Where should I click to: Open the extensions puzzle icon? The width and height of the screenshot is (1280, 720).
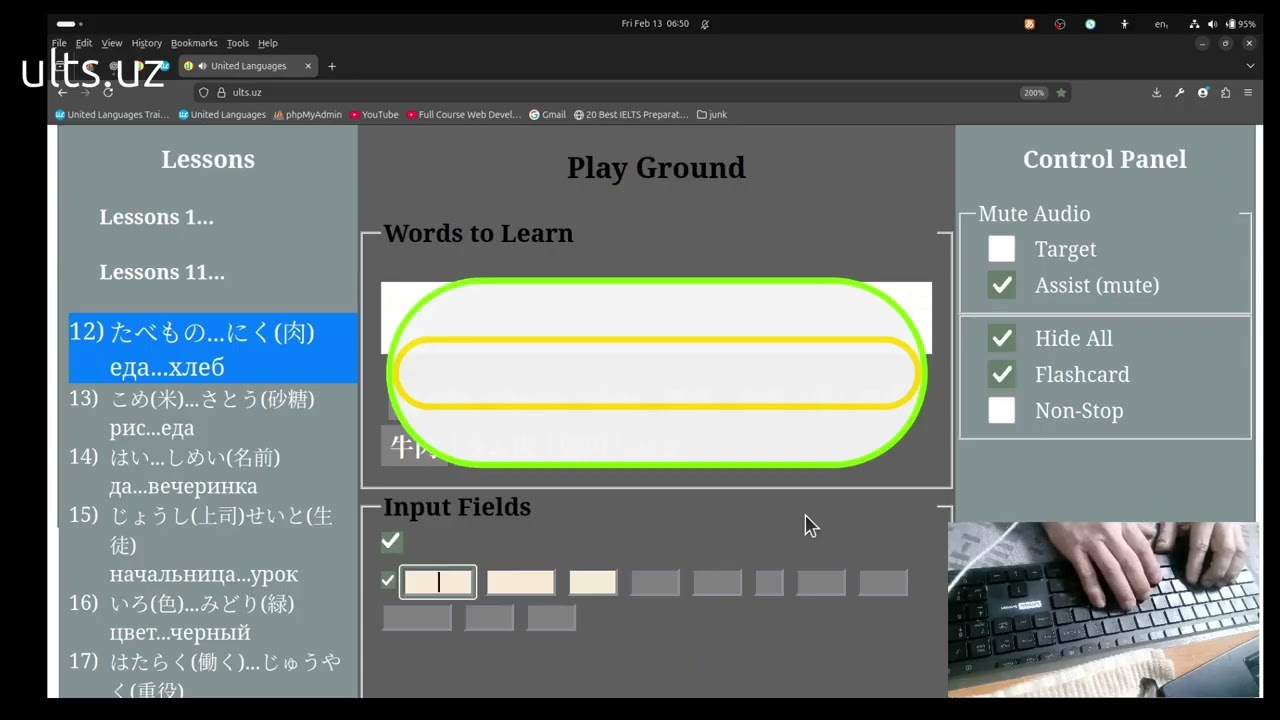coord(1225,92)
